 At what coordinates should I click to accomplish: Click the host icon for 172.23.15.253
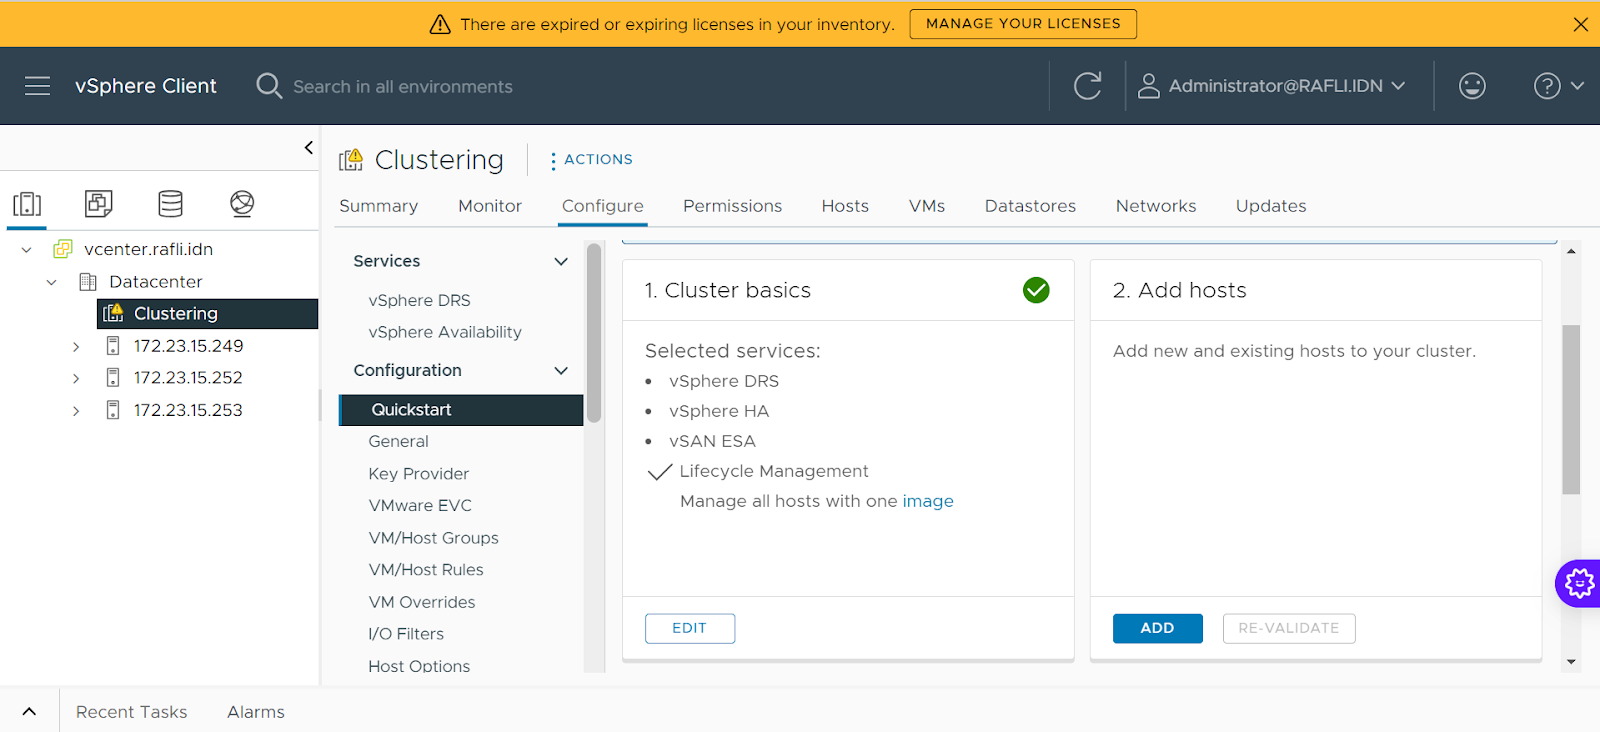point(113,410)
